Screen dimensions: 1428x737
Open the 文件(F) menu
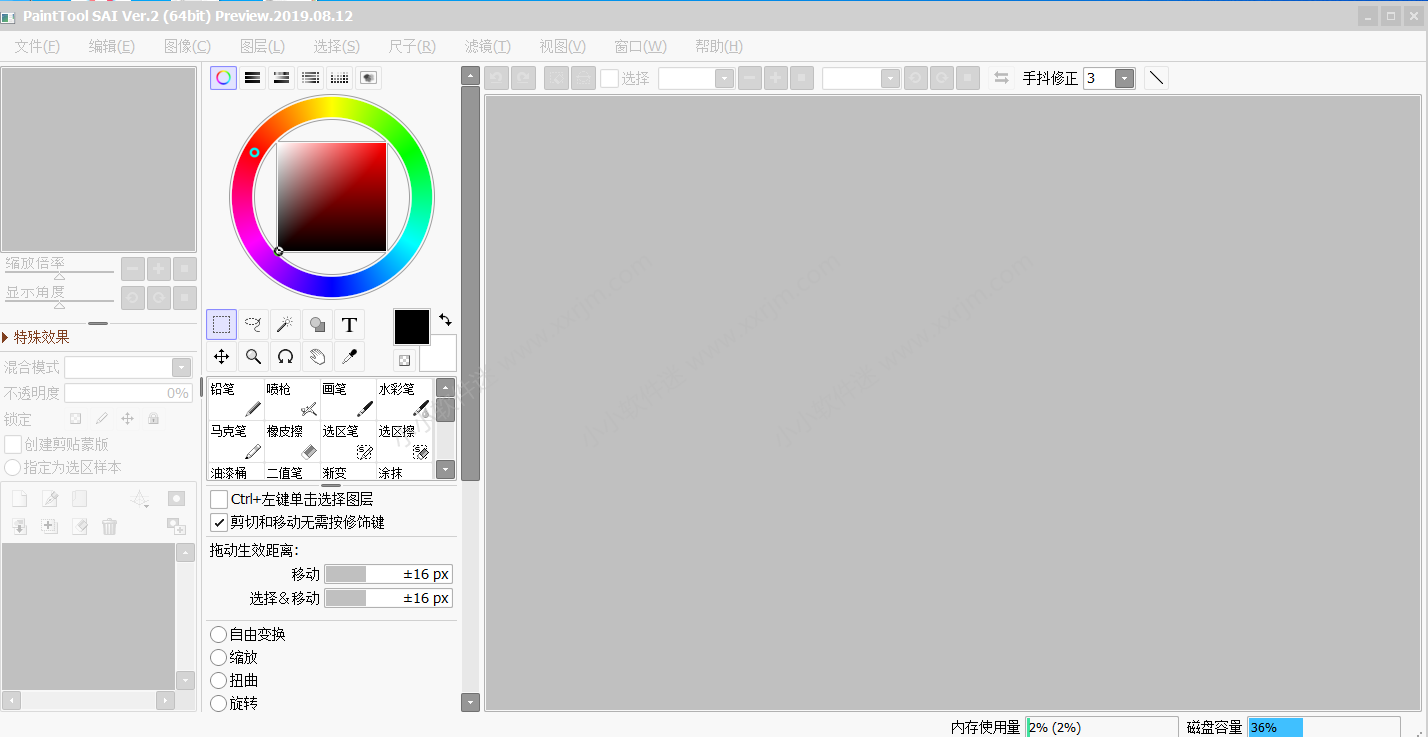click(37, 46)
